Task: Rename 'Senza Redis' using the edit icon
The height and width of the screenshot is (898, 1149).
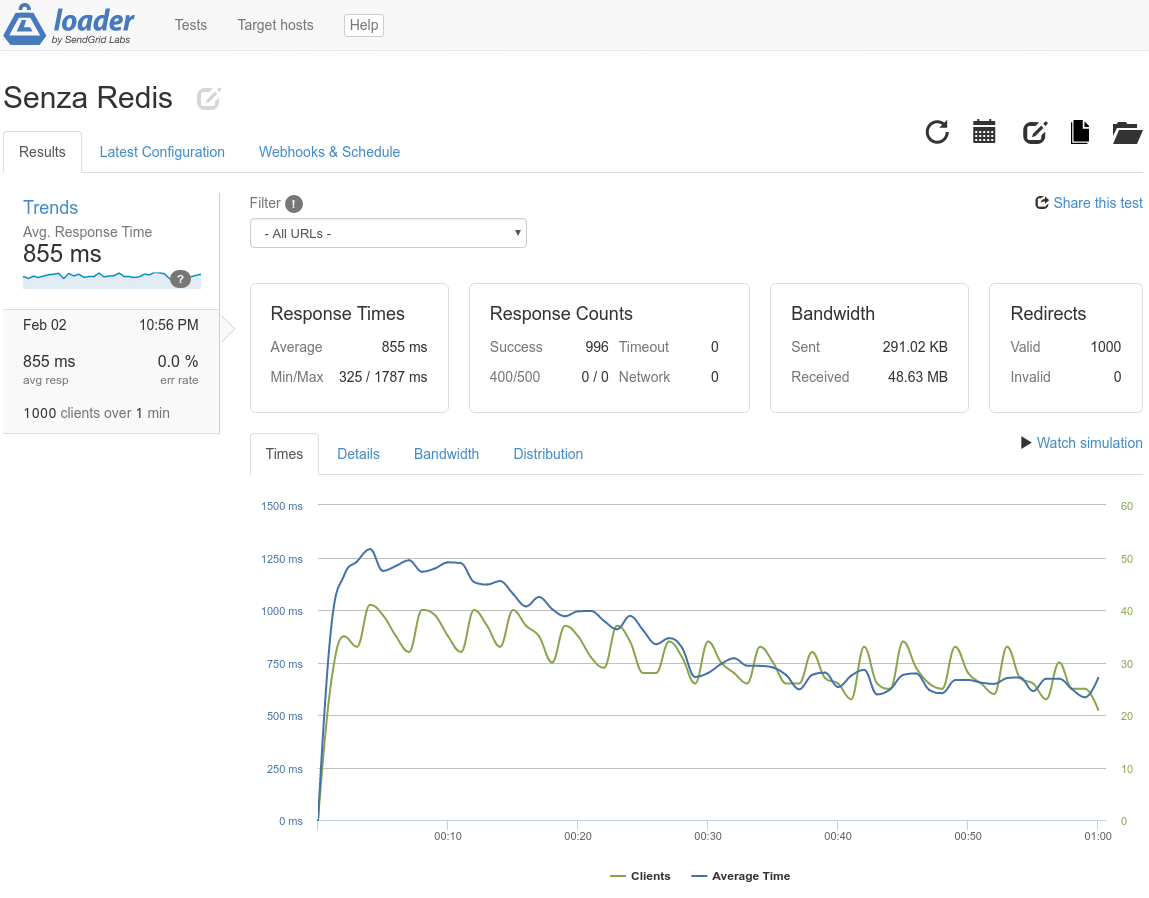Action: [x=208, y=98]
